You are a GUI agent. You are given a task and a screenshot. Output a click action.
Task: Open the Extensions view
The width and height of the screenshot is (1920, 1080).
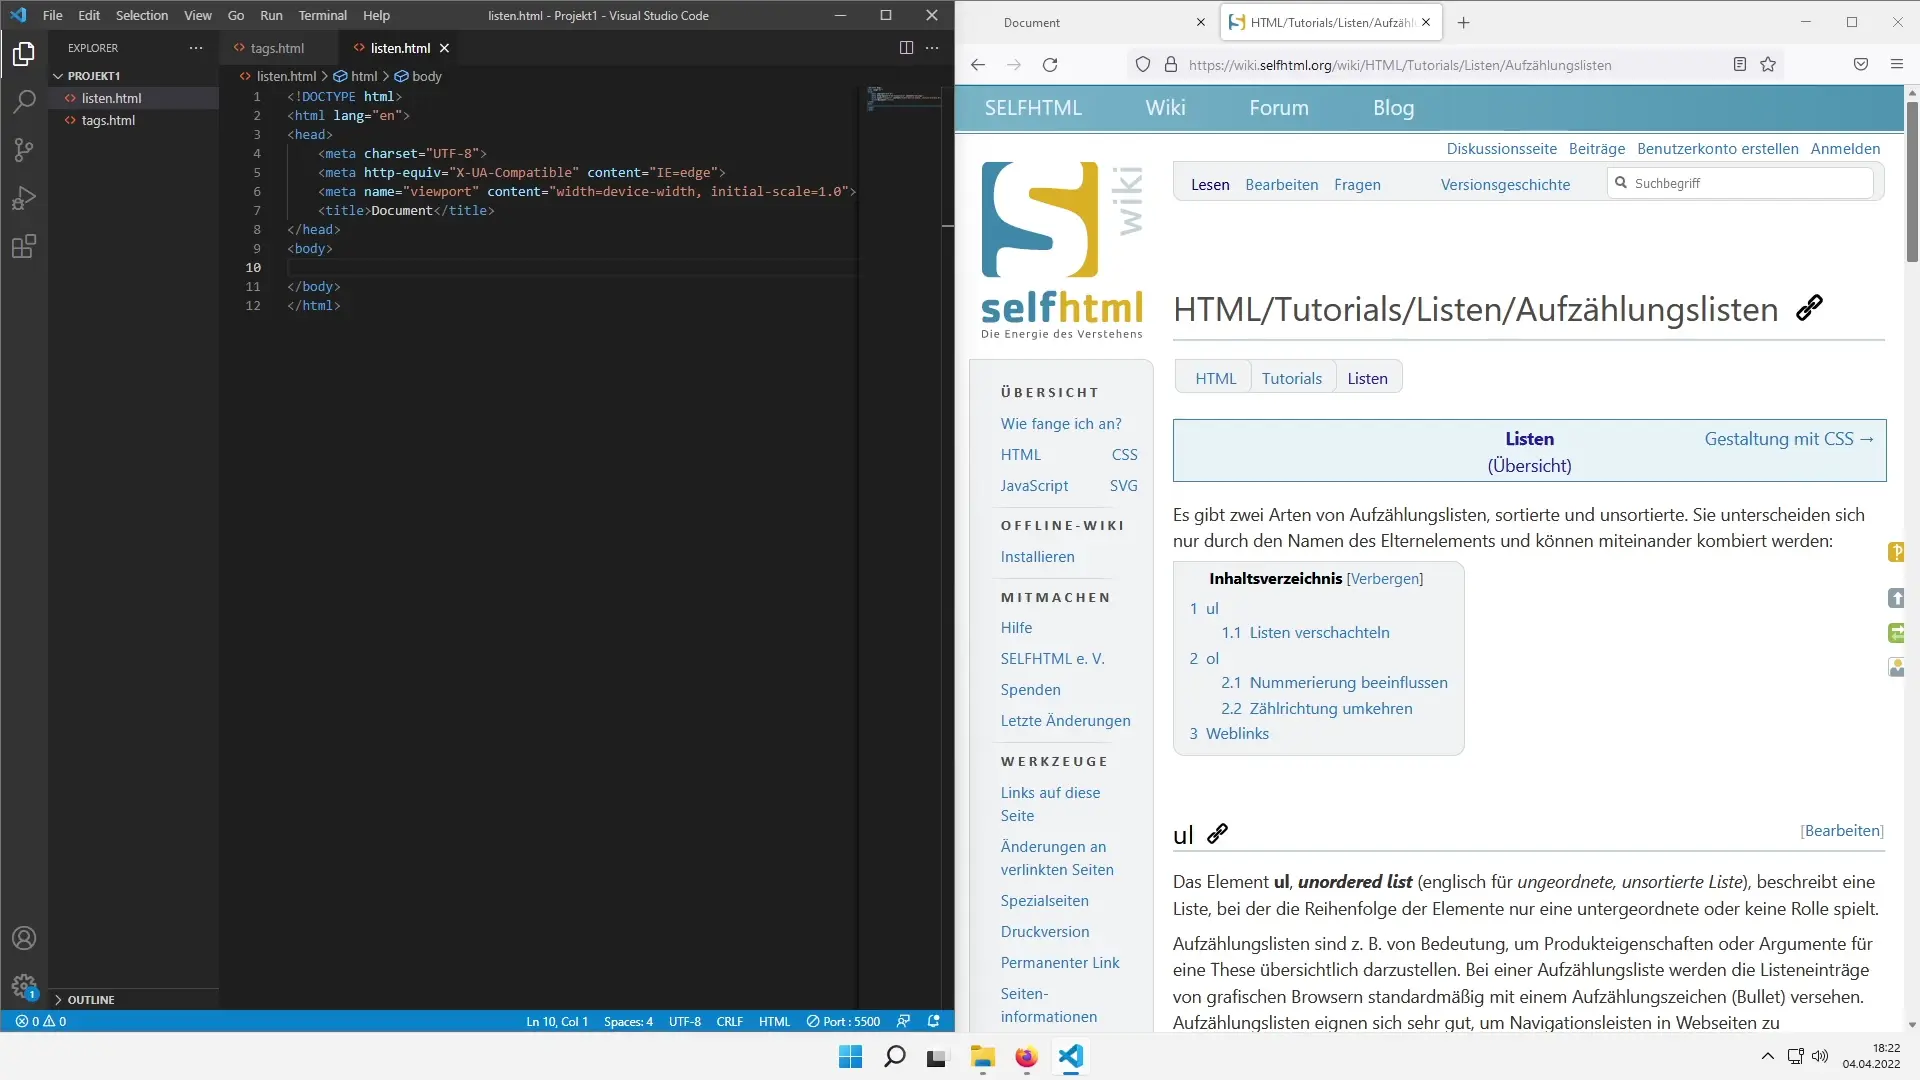[24, 246]
